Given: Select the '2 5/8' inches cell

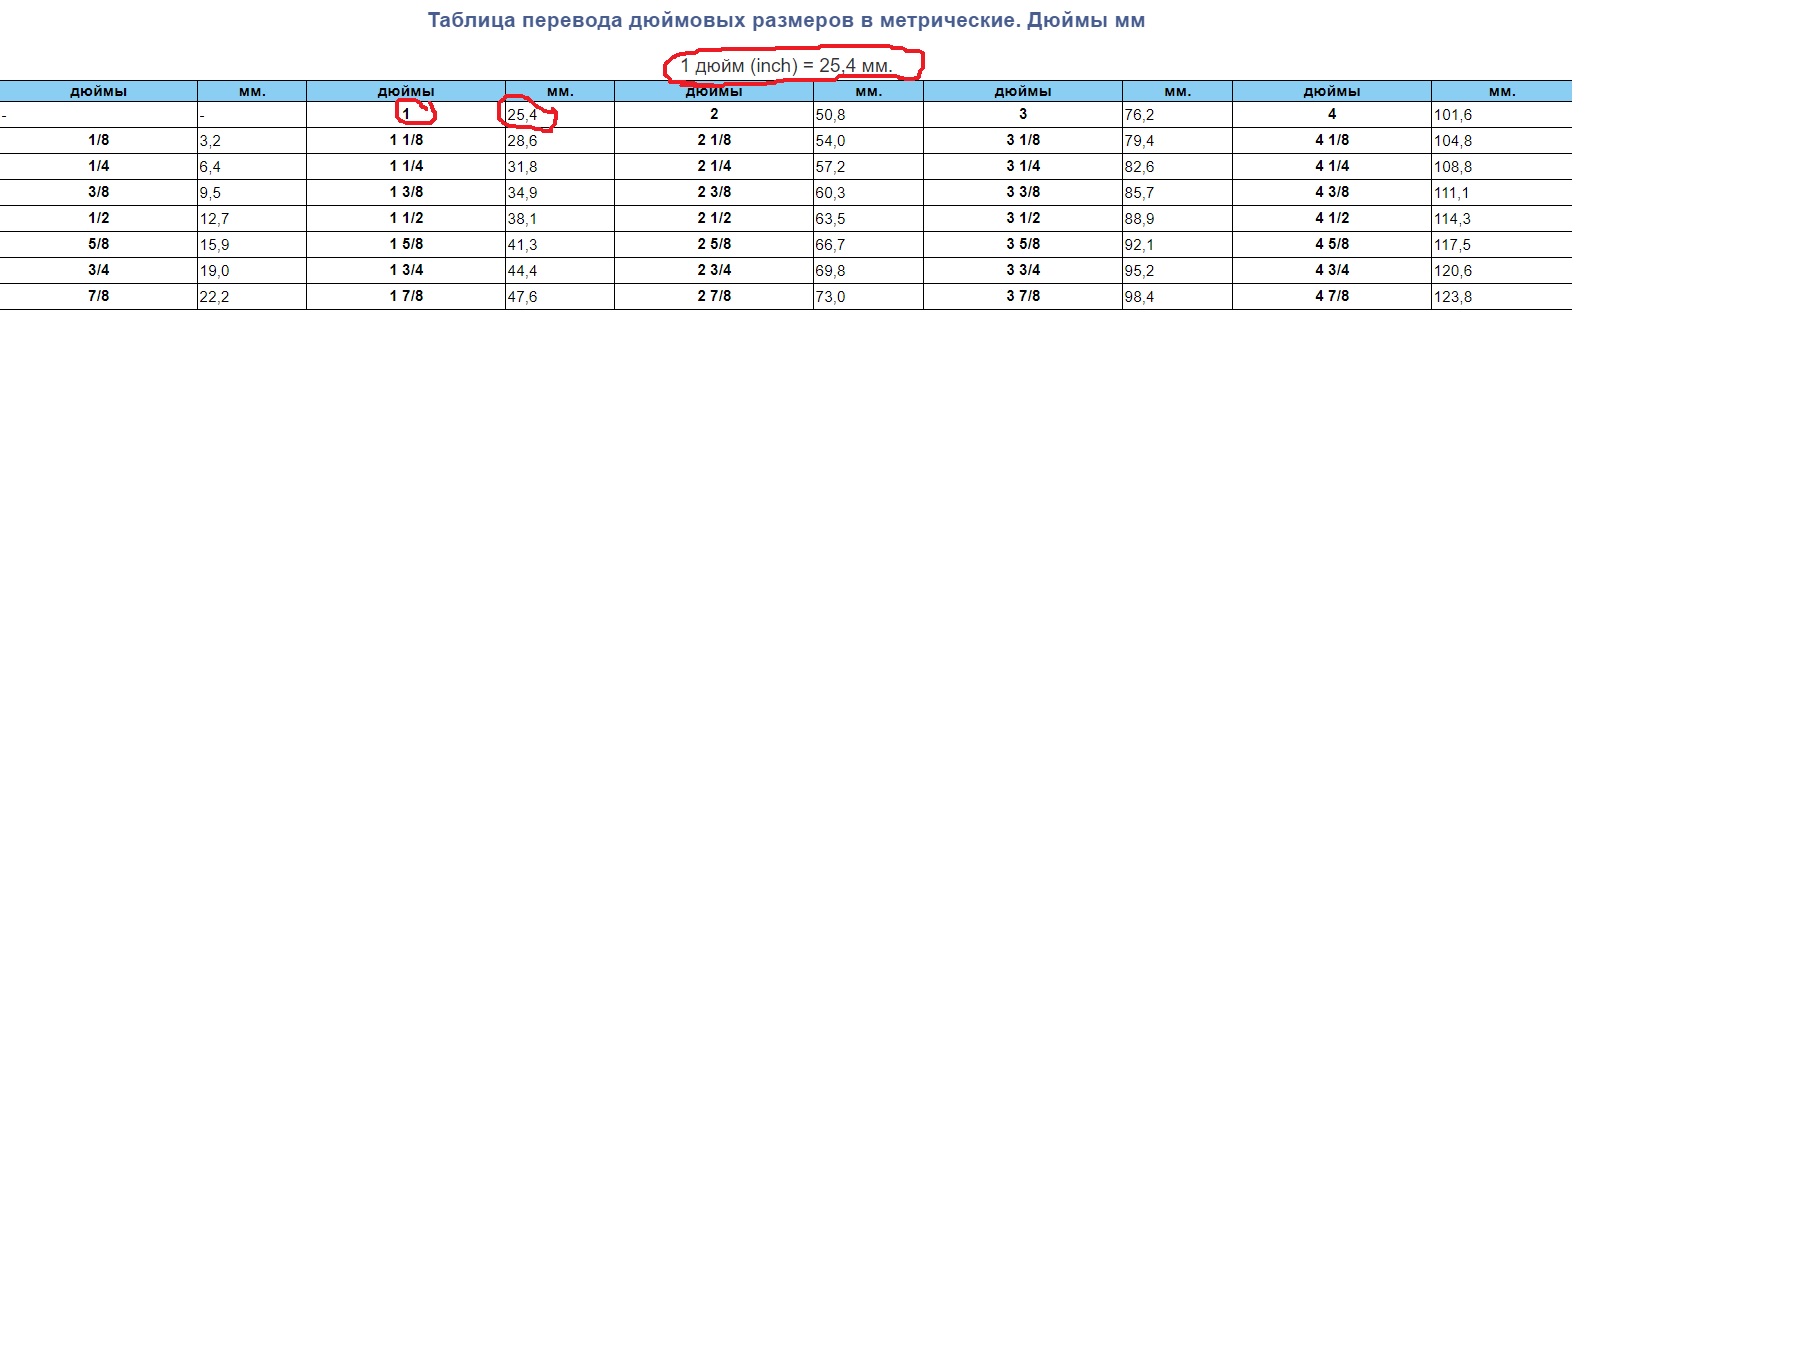Looking at the screenshot, I should click(x=714, y=244).
